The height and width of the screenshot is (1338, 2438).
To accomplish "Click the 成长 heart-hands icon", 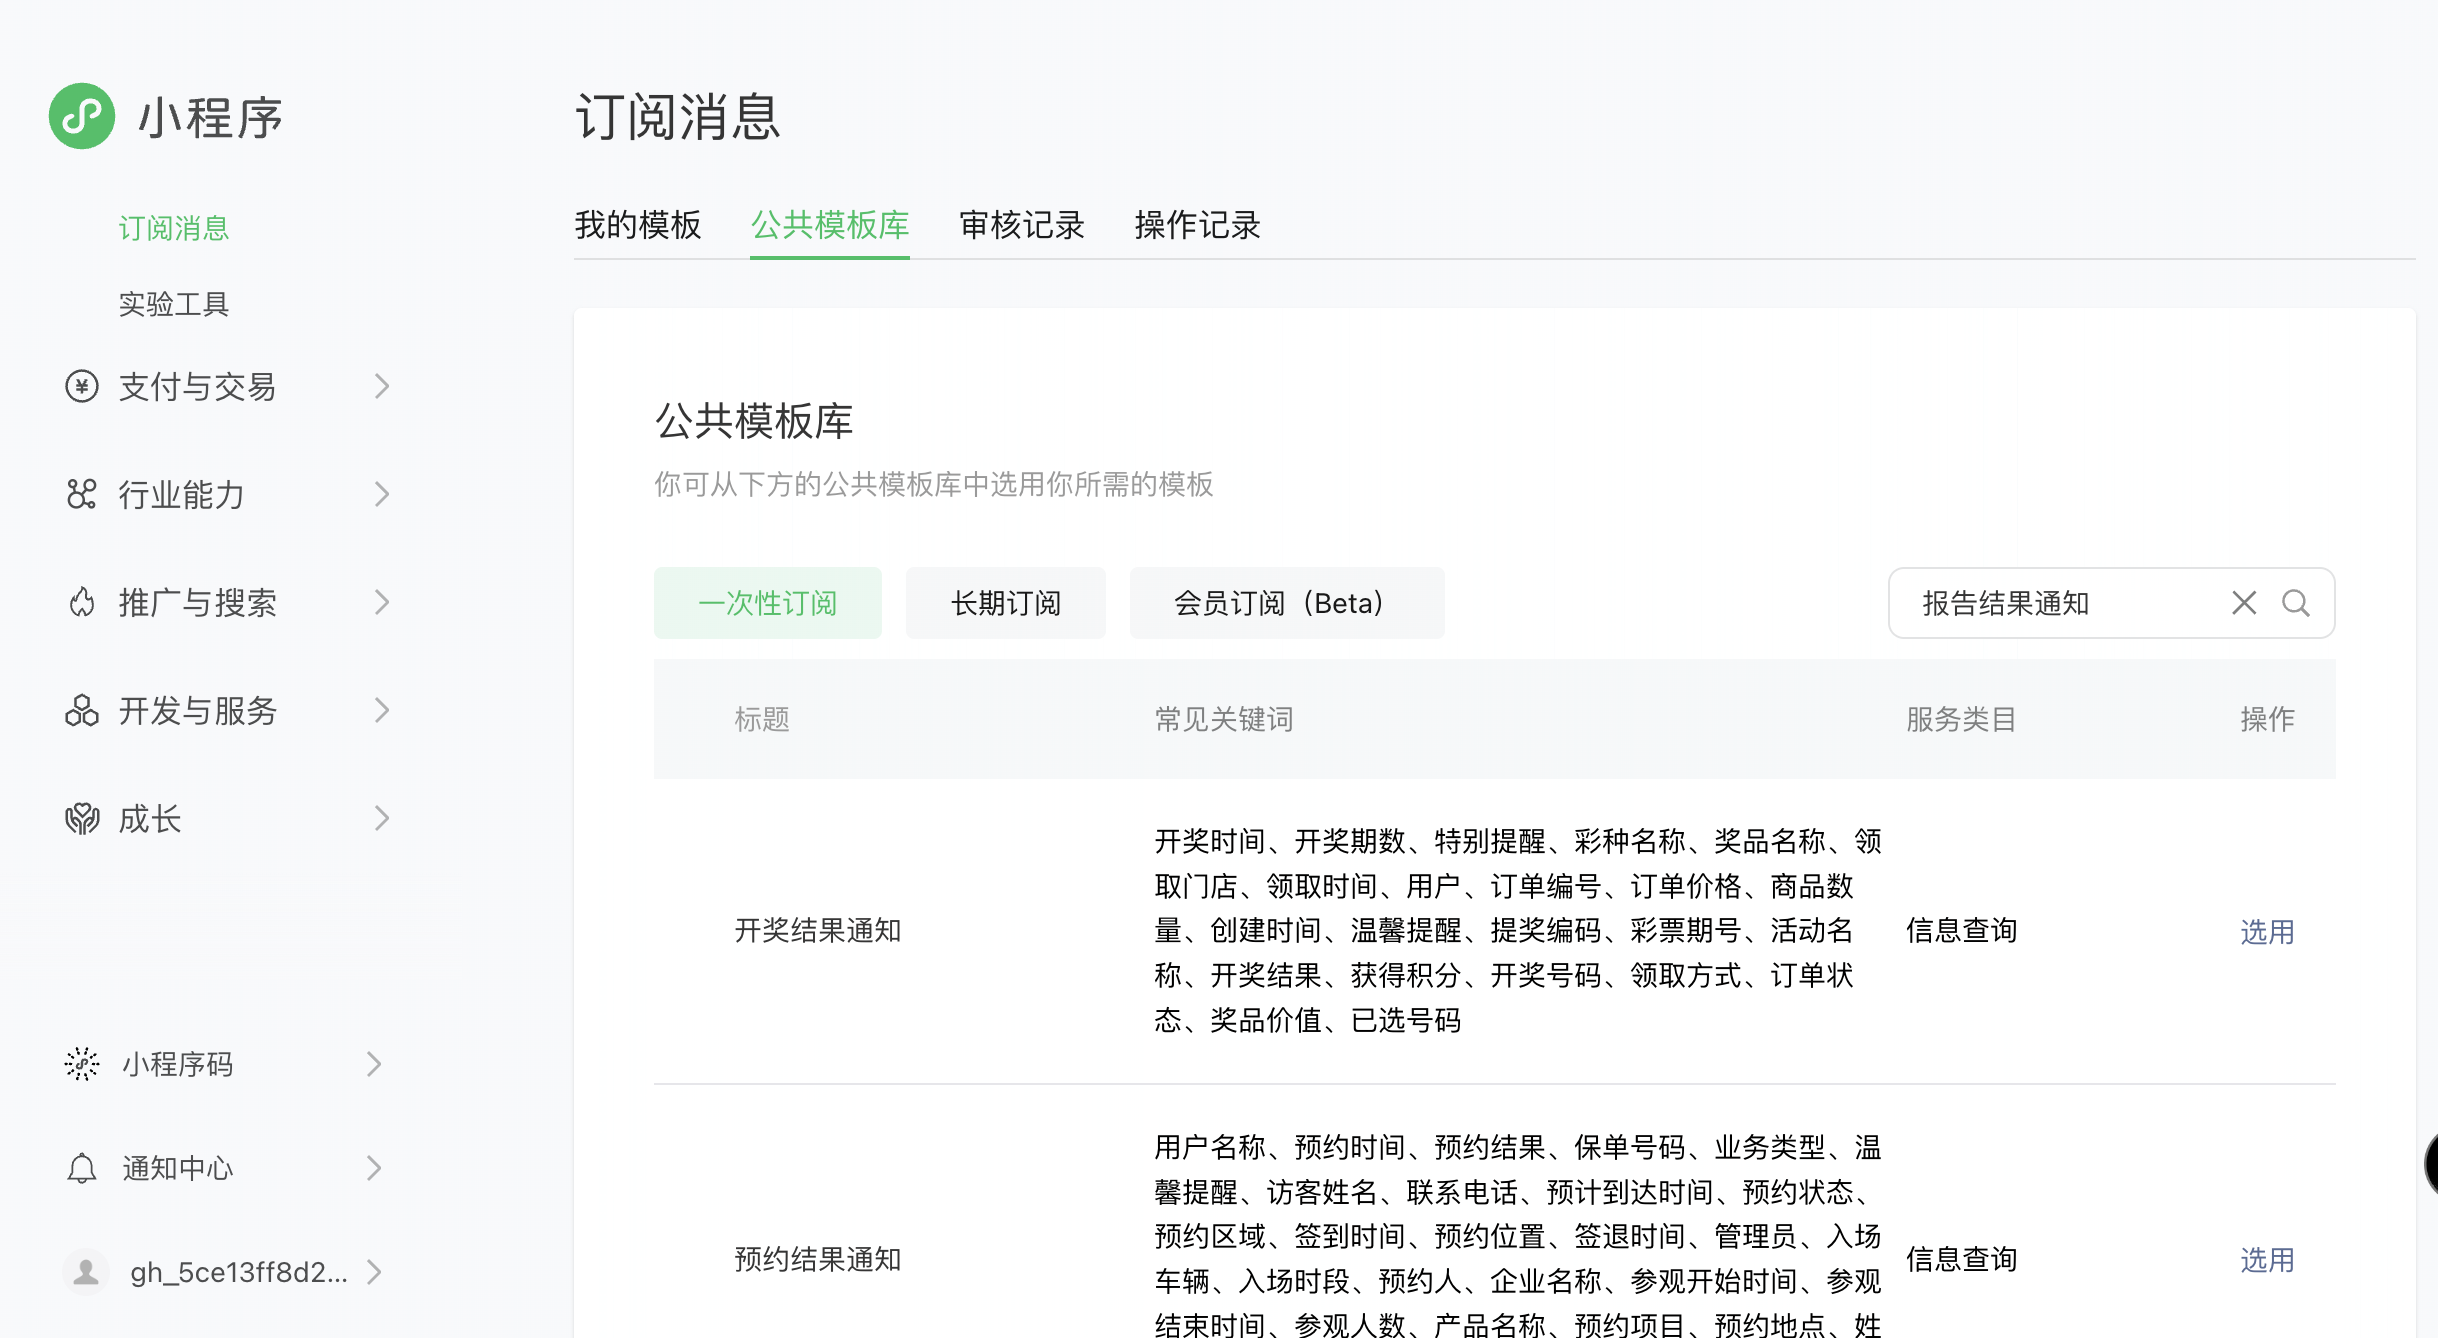I will point(82,818).
